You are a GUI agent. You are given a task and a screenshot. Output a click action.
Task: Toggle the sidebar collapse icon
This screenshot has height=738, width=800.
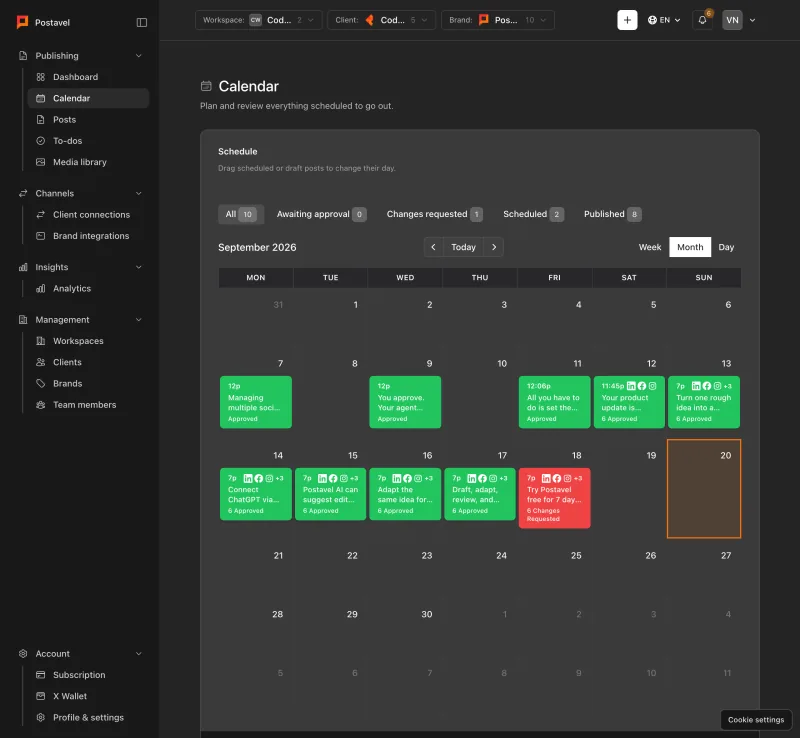pyautogui.click(x=142, y=22)
